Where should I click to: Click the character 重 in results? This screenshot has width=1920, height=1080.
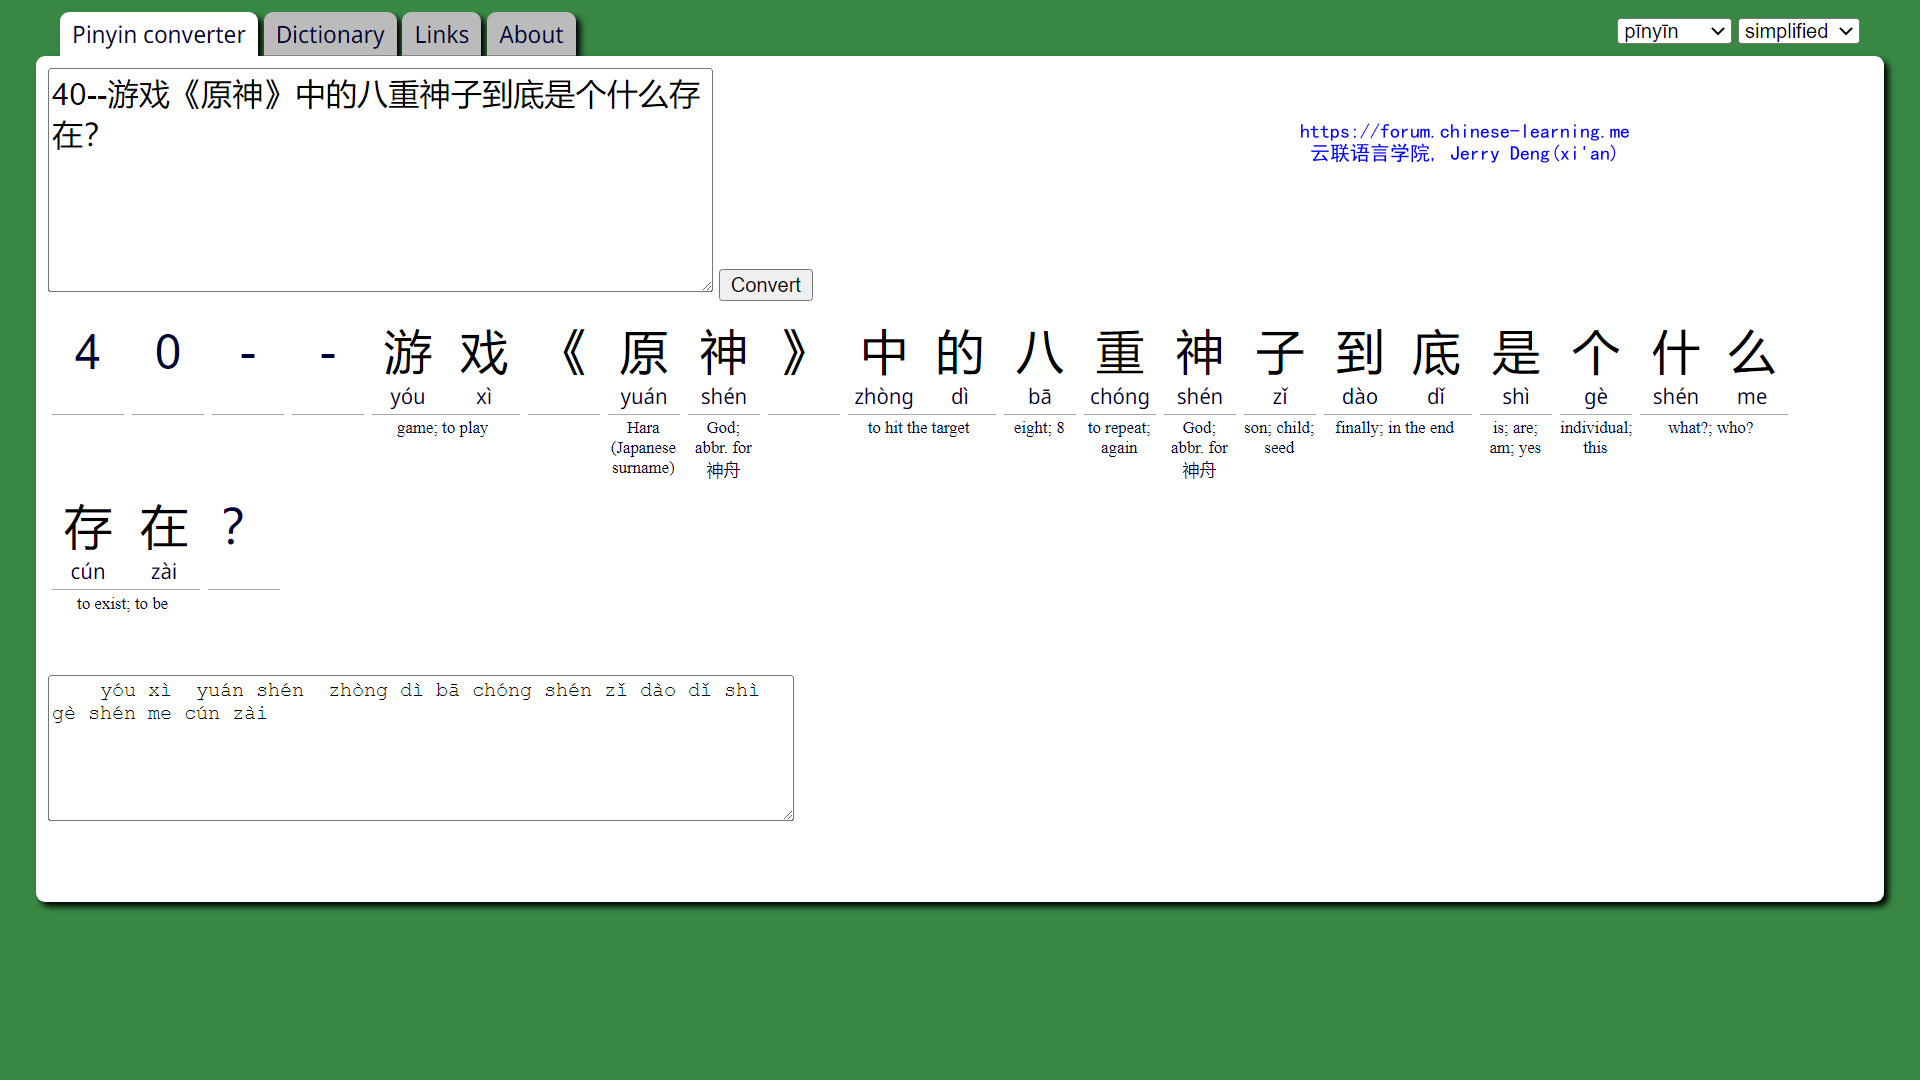(x=1120, y=353)
